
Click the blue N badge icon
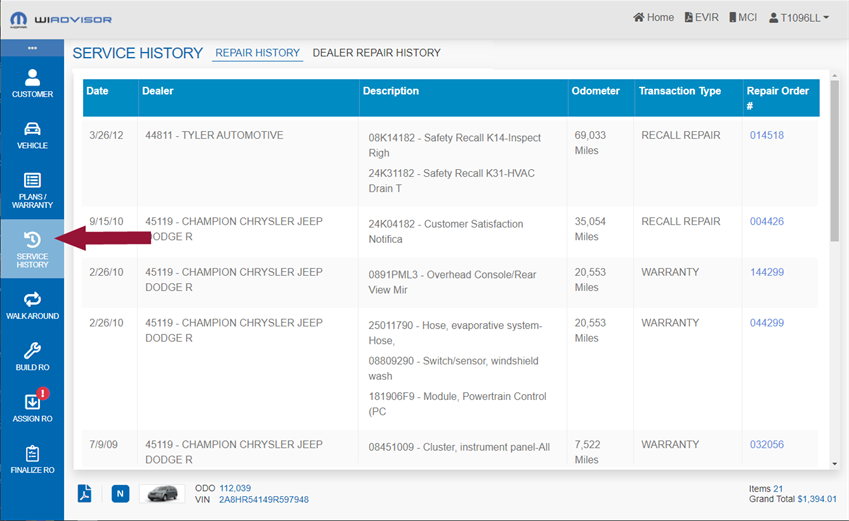[x=120, y=493]
